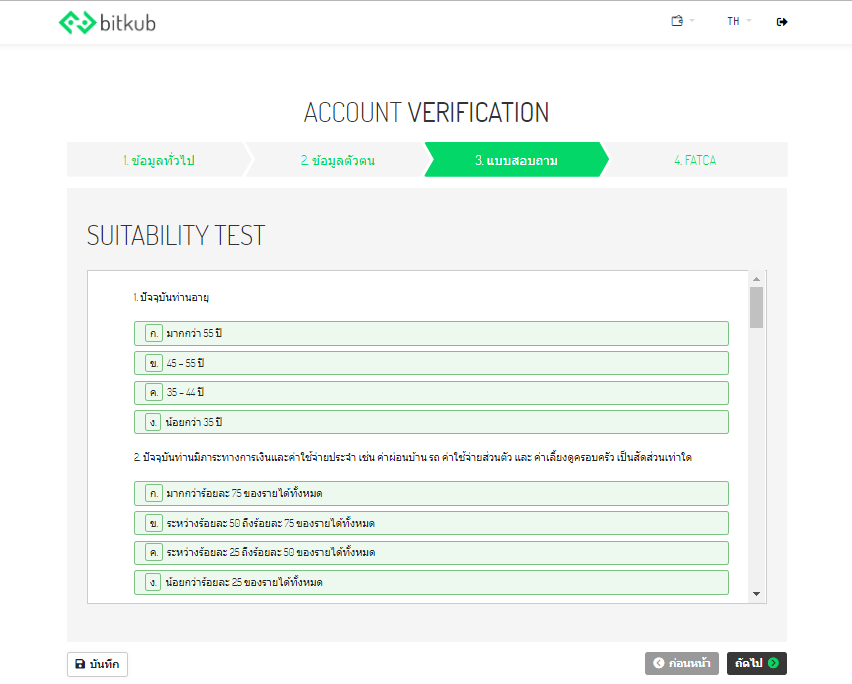Select age option 45 - 55 ปี

[x=431, y=363]
